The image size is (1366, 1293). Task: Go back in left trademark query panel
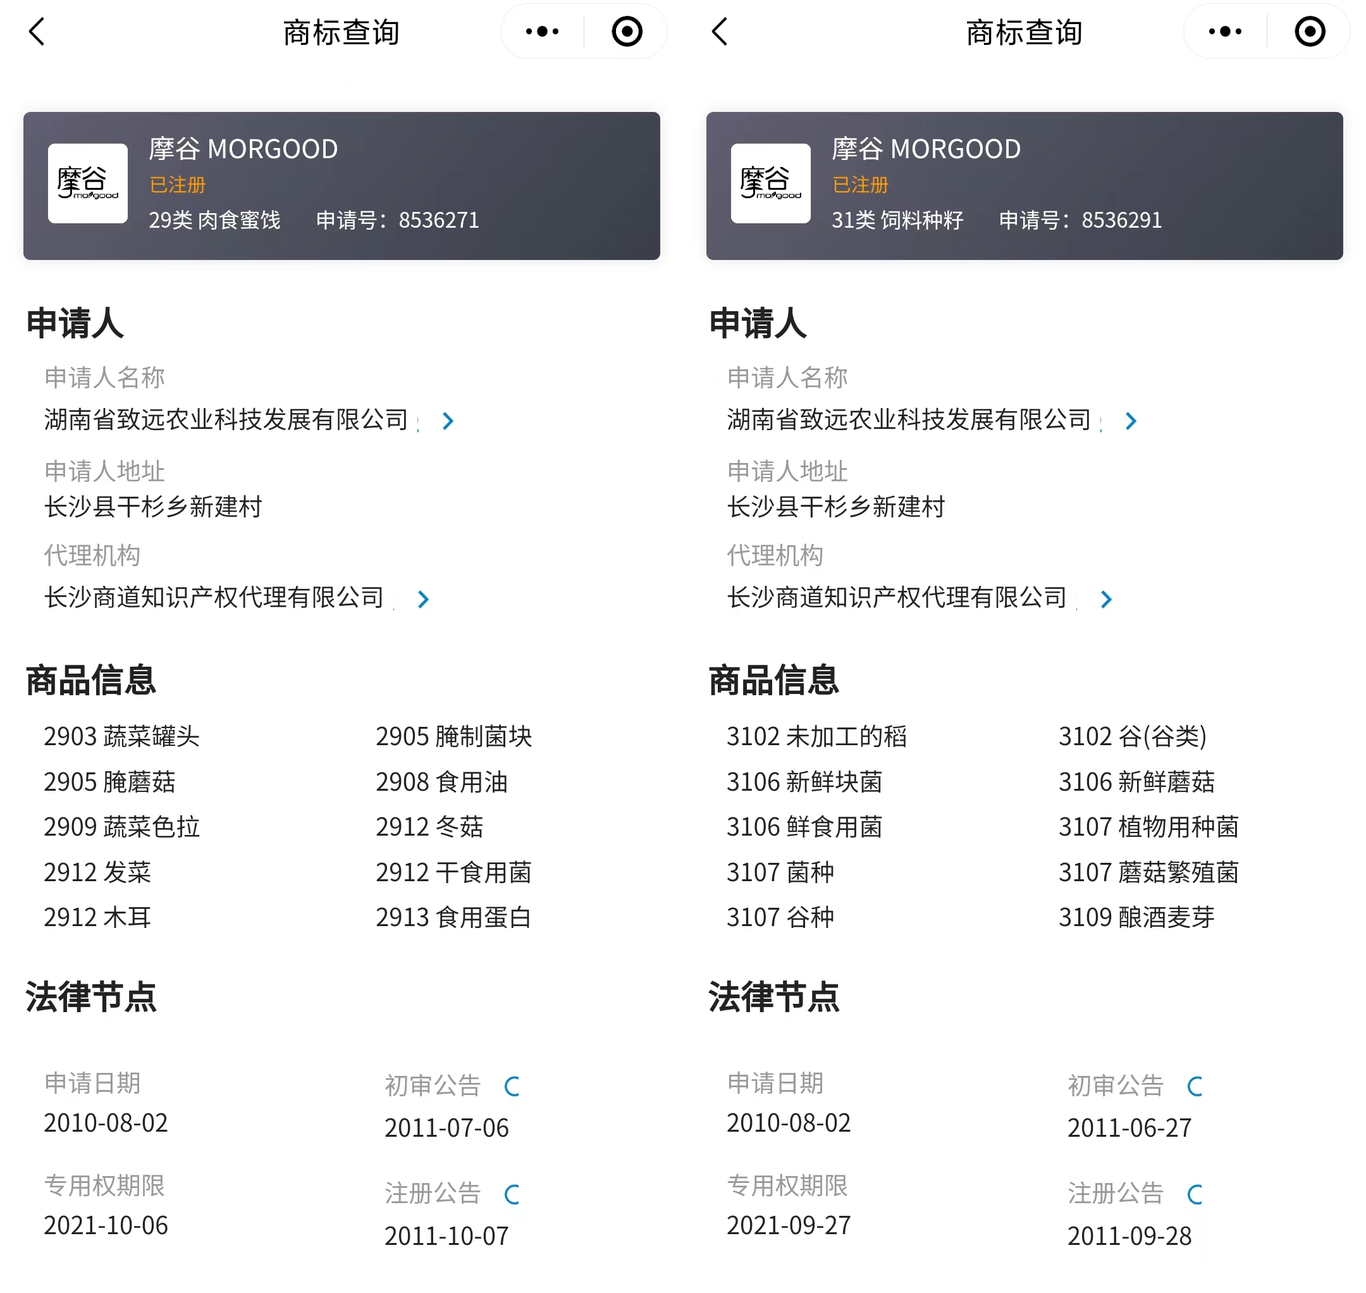(37, 32)
